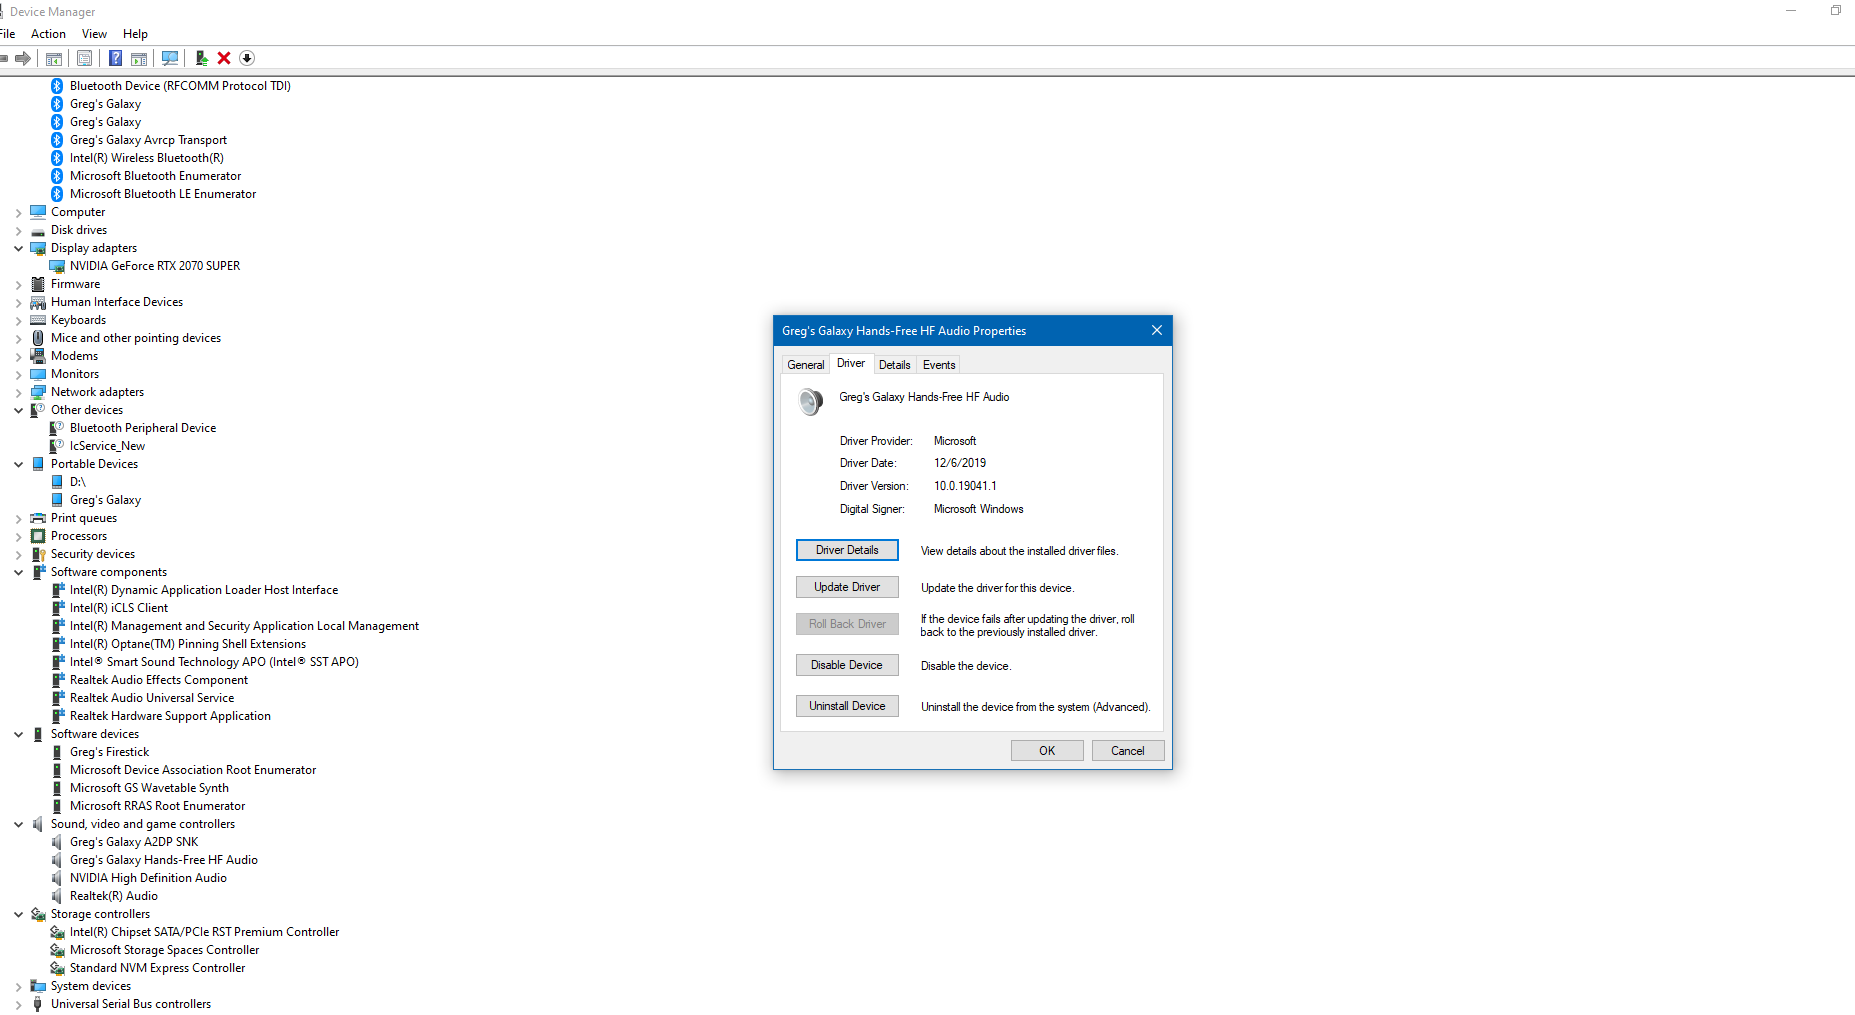Close the Hands-Free HF Audio Properties dialog
The height and width of the screenshot is (1015, 1855).
click(1157, 330)
